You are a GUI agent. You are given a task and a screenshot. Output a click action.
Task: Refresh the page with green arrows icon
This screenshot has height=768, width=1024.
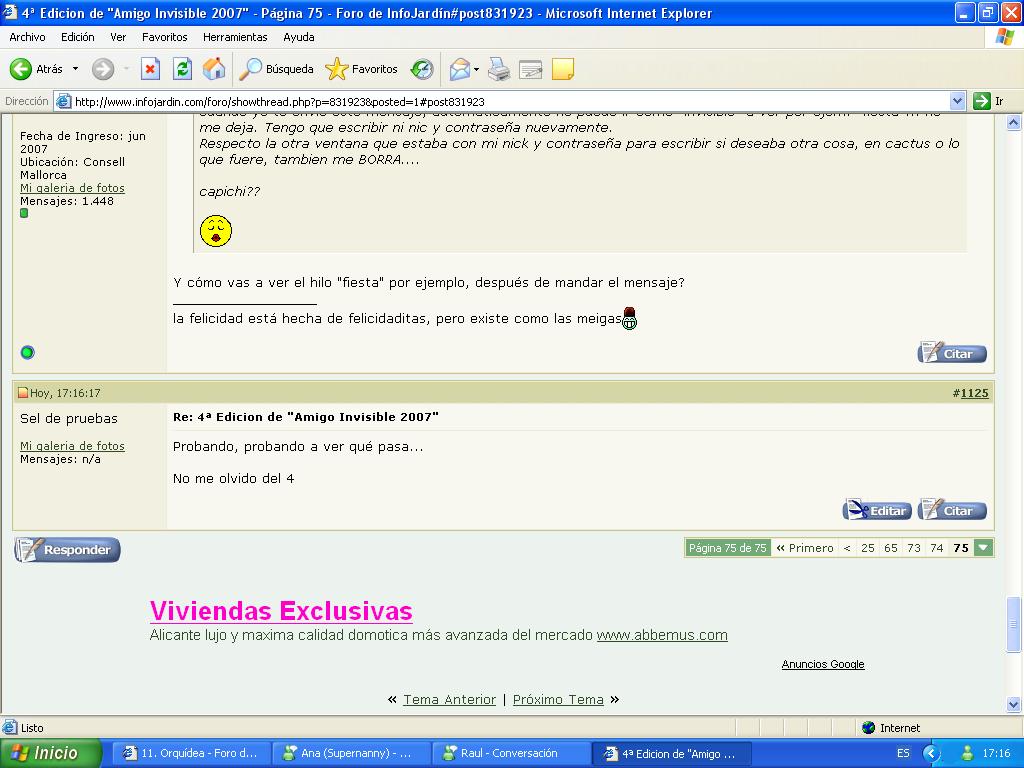click(x=182, y=69)
